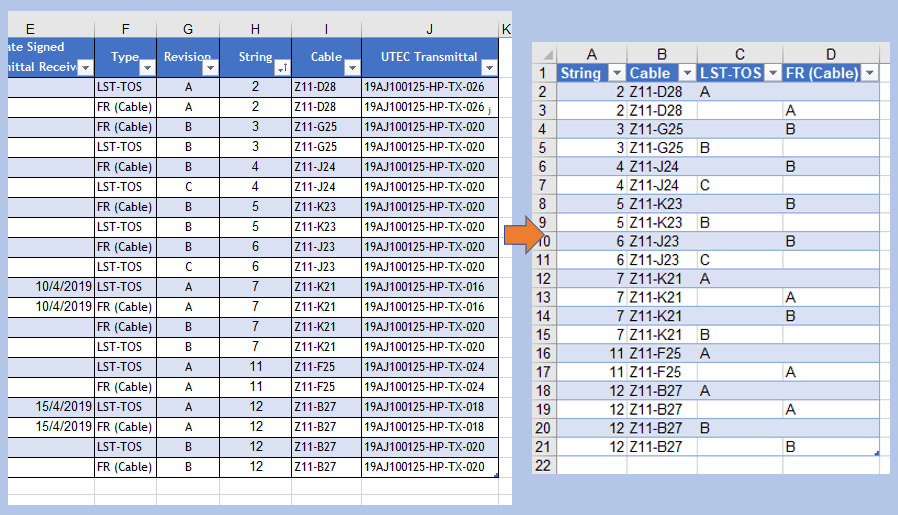Click Revision header cell in left table
Viewport: 898px width, 515px height.
tap(188, 57)
